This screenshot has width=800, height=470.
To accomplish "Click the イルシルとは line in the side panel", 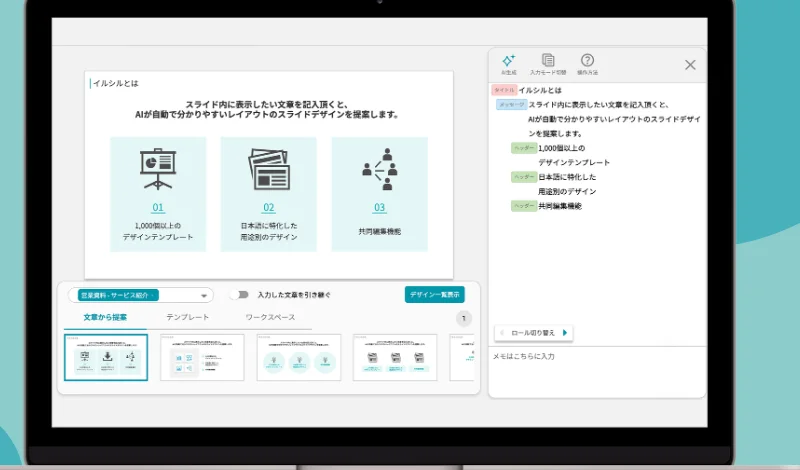I will (x=540, y=90).
